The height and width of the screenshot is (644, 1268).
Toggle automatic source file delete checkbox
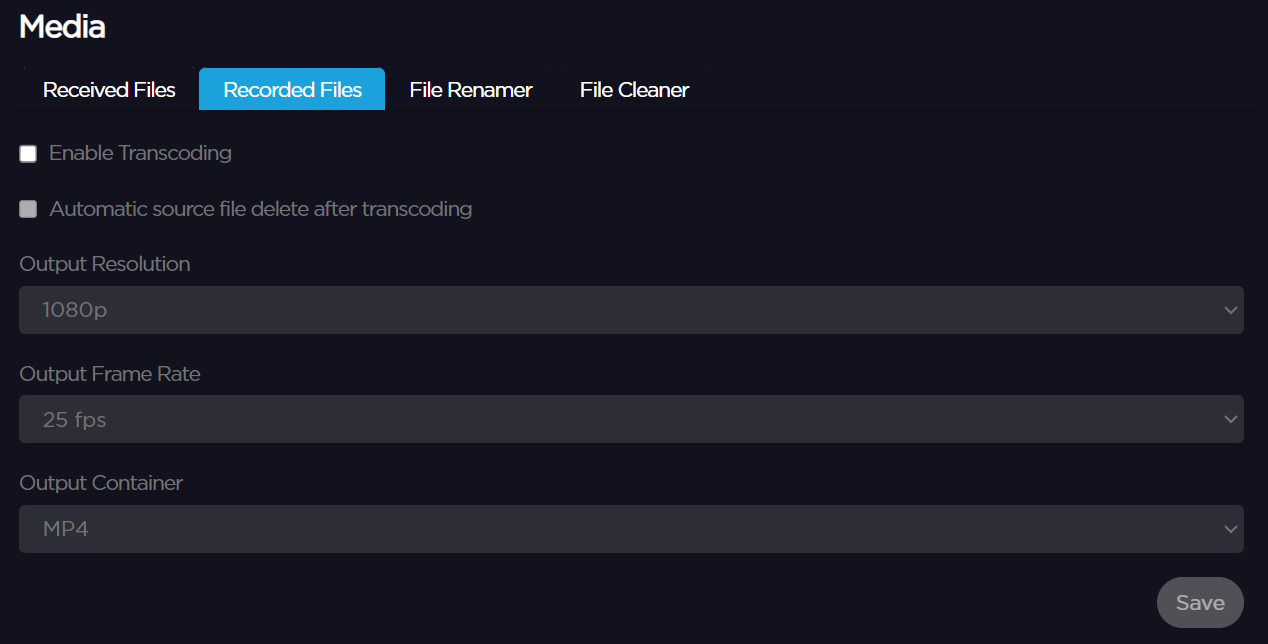[x=28, y=210]
